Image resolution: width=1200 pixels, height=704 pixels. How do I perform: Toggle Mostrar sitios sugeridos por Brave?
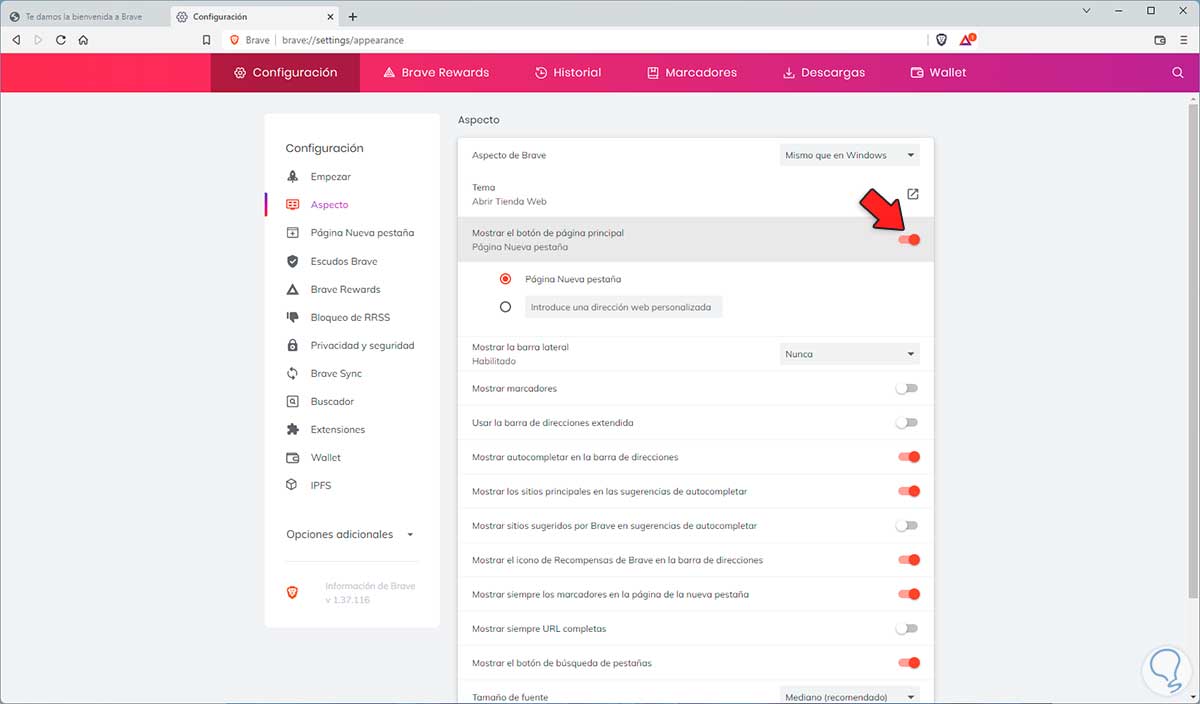(x=907, y=525)
